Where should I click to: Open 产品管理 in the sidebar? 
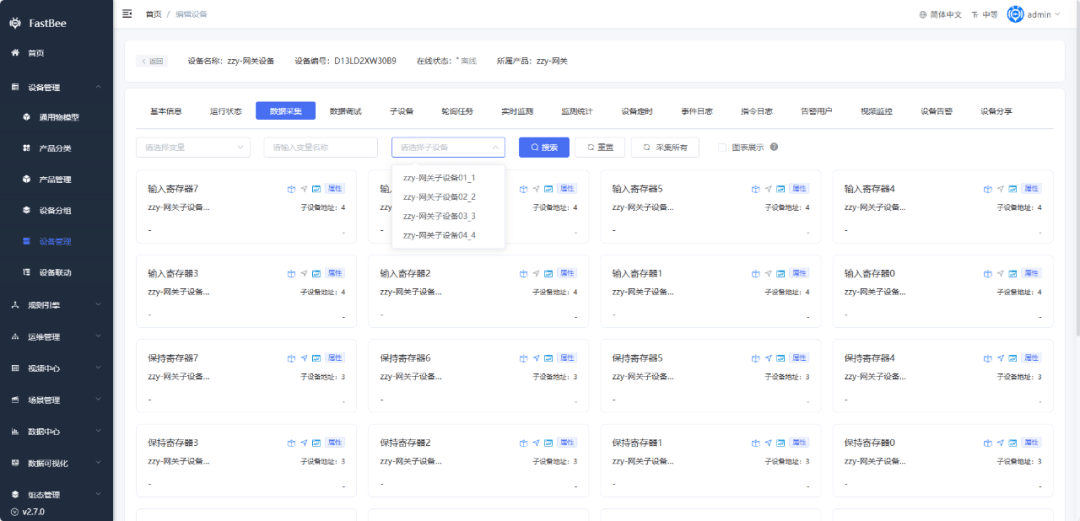pyautogui.click(x=55, y=179)
